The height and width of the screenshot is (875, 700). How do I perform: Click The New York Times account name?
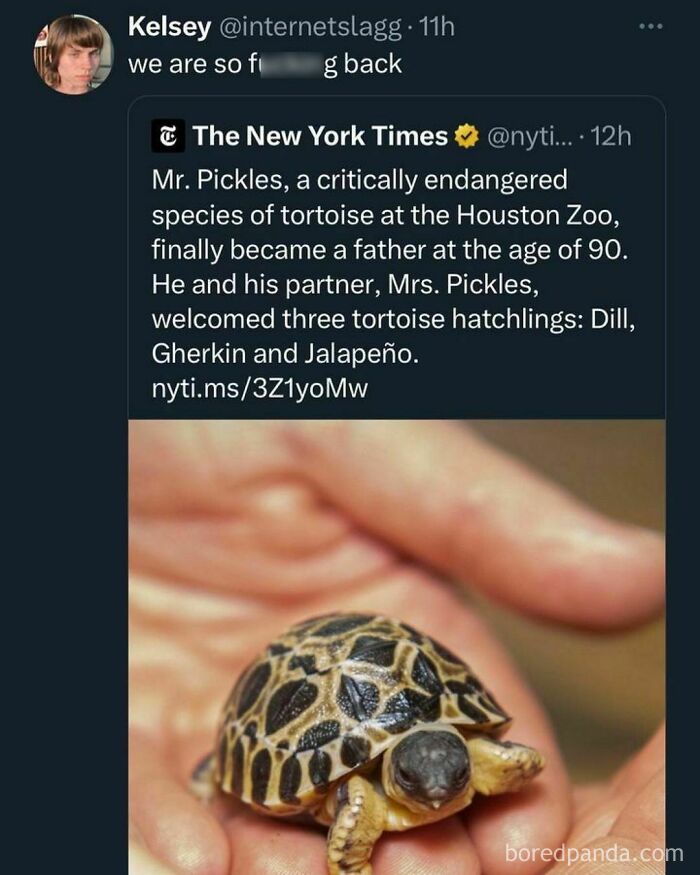320,135
